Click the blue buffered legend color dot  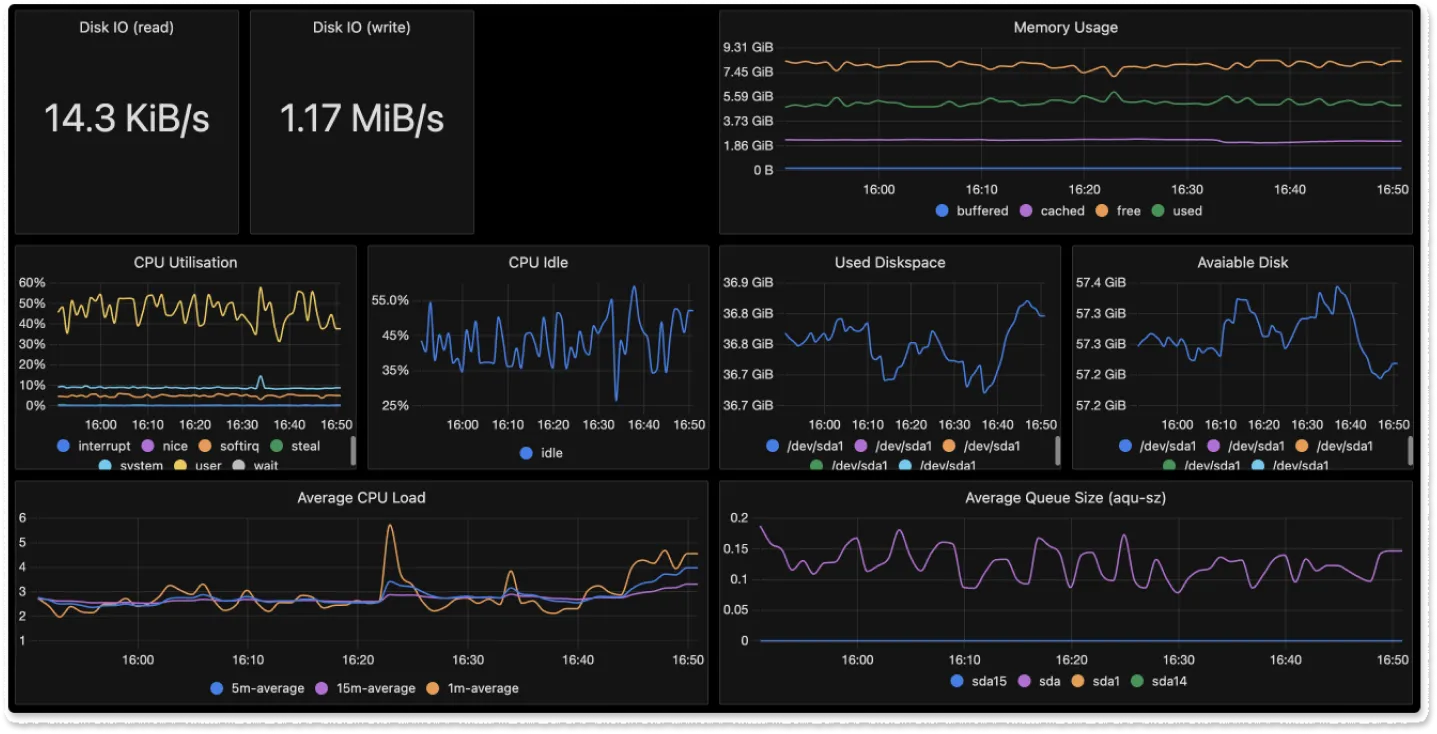pos(941,211)
